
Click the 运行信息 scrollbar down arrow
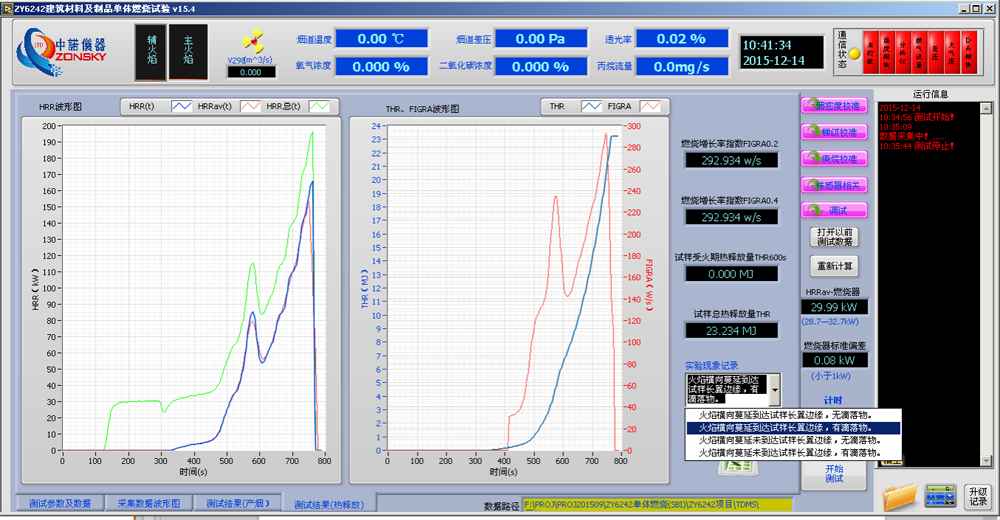[x=986, y=461]
